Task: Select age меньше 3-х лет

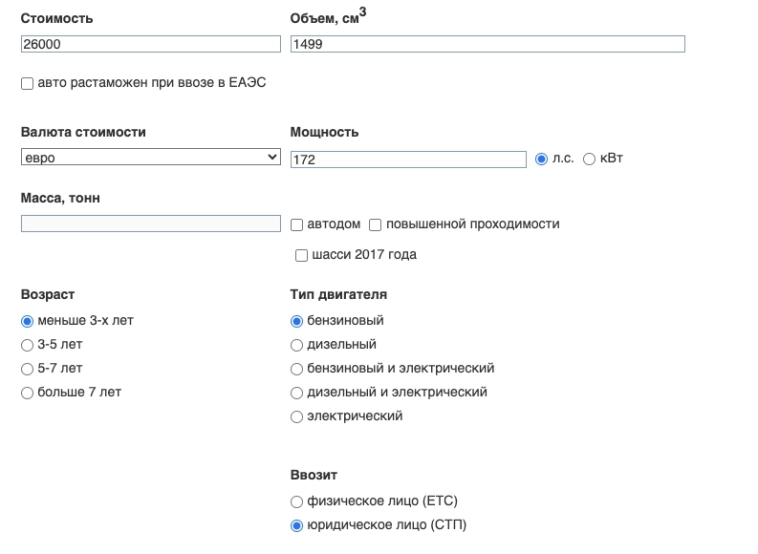Action: tap(27, 321)
